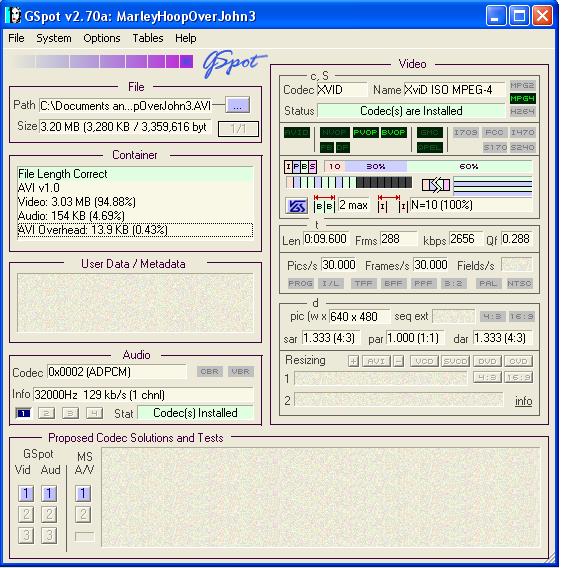Open the Options menu

point(102,38)
